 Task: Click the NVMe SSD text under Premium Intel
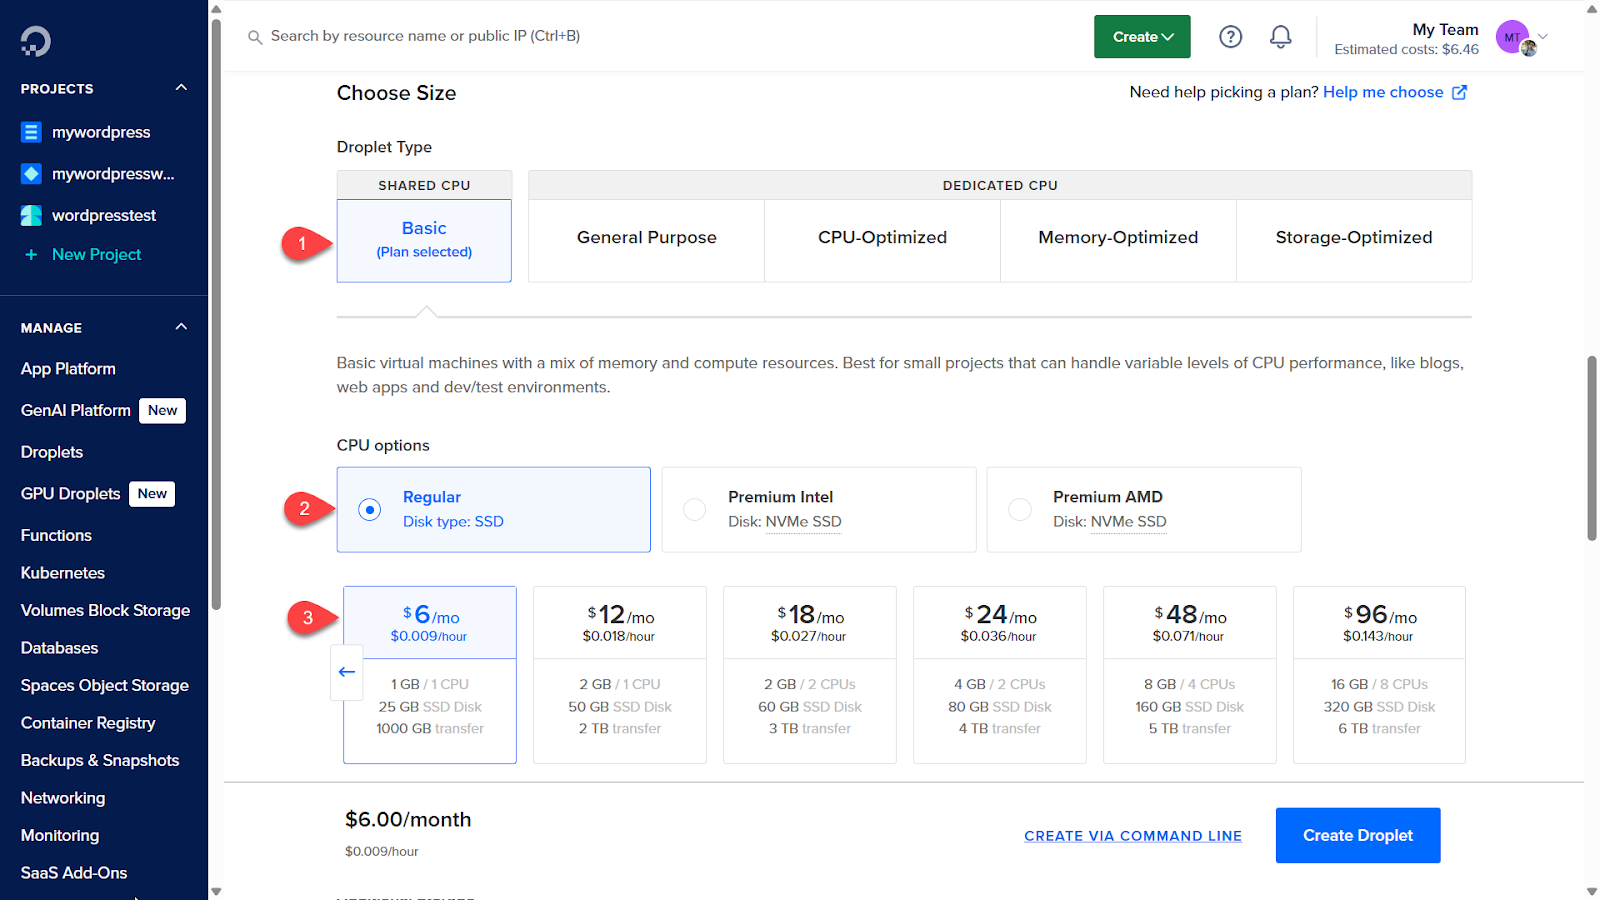pos(804,522)
